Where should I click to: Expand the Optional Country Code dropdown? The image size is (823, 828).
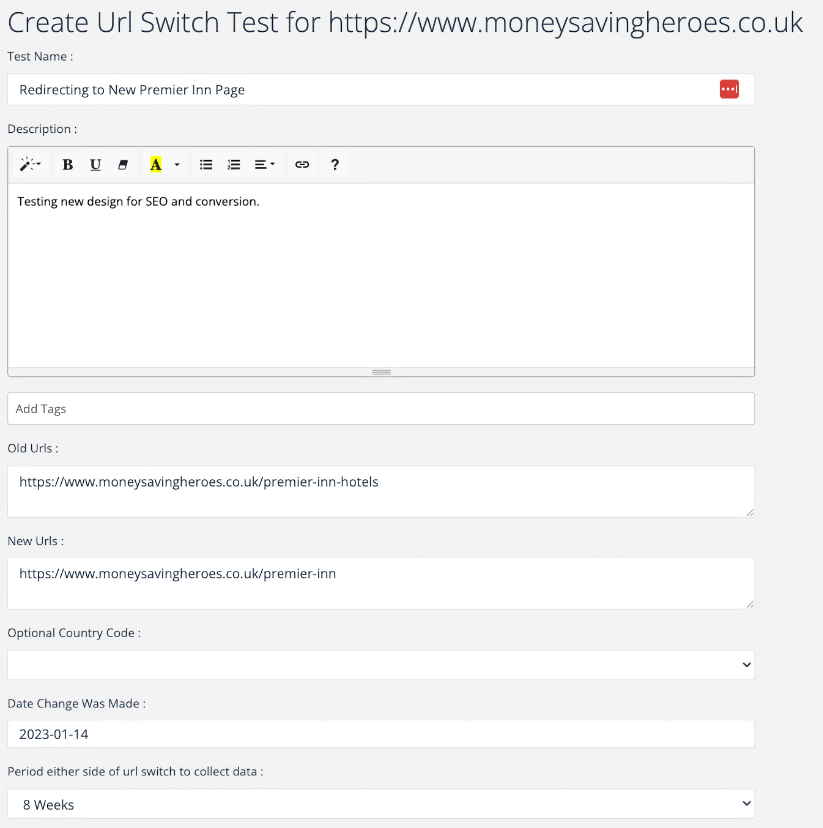pyautogui.click(x=380, y=665)
